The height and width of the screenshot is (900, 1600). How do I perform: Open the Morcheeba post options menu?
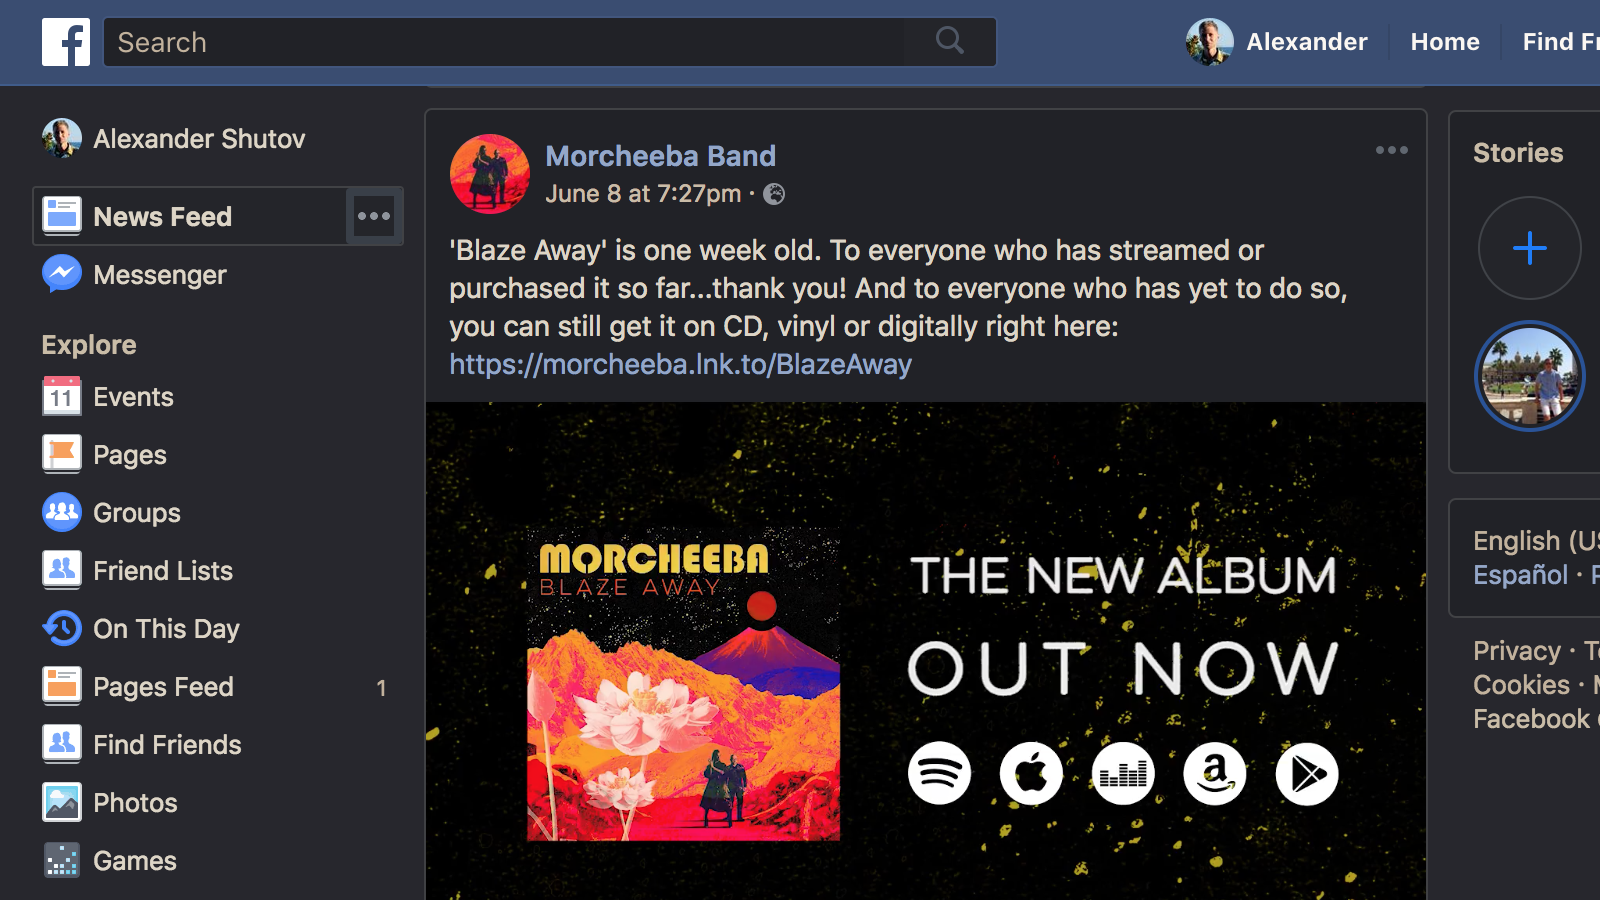tap(1391, 150)
